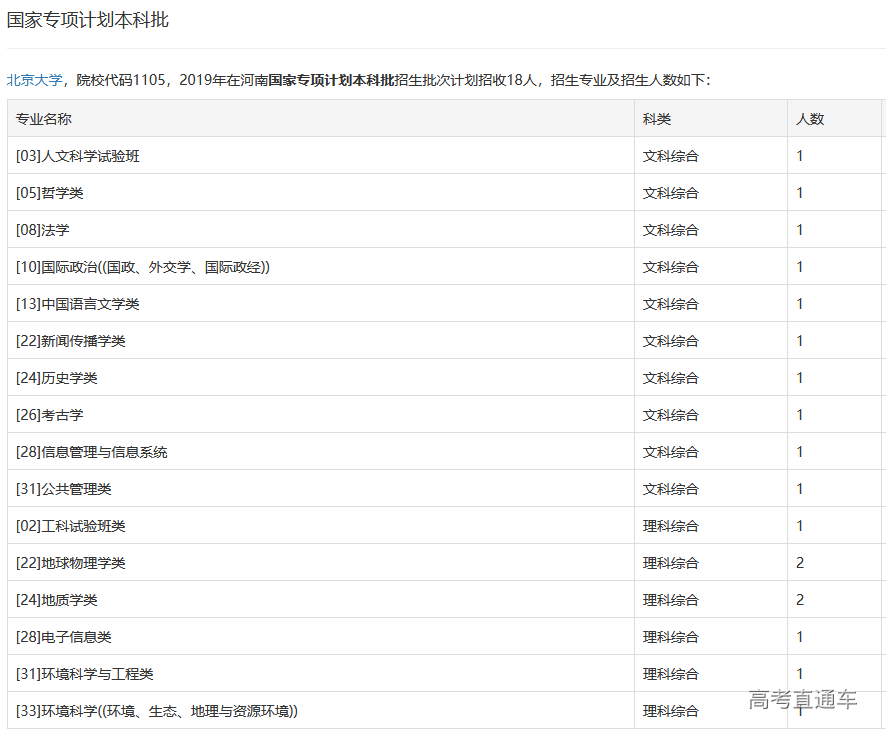Click the 人数 column header
886x739 pixels.
pyautogui.click(x=810, y=119)
